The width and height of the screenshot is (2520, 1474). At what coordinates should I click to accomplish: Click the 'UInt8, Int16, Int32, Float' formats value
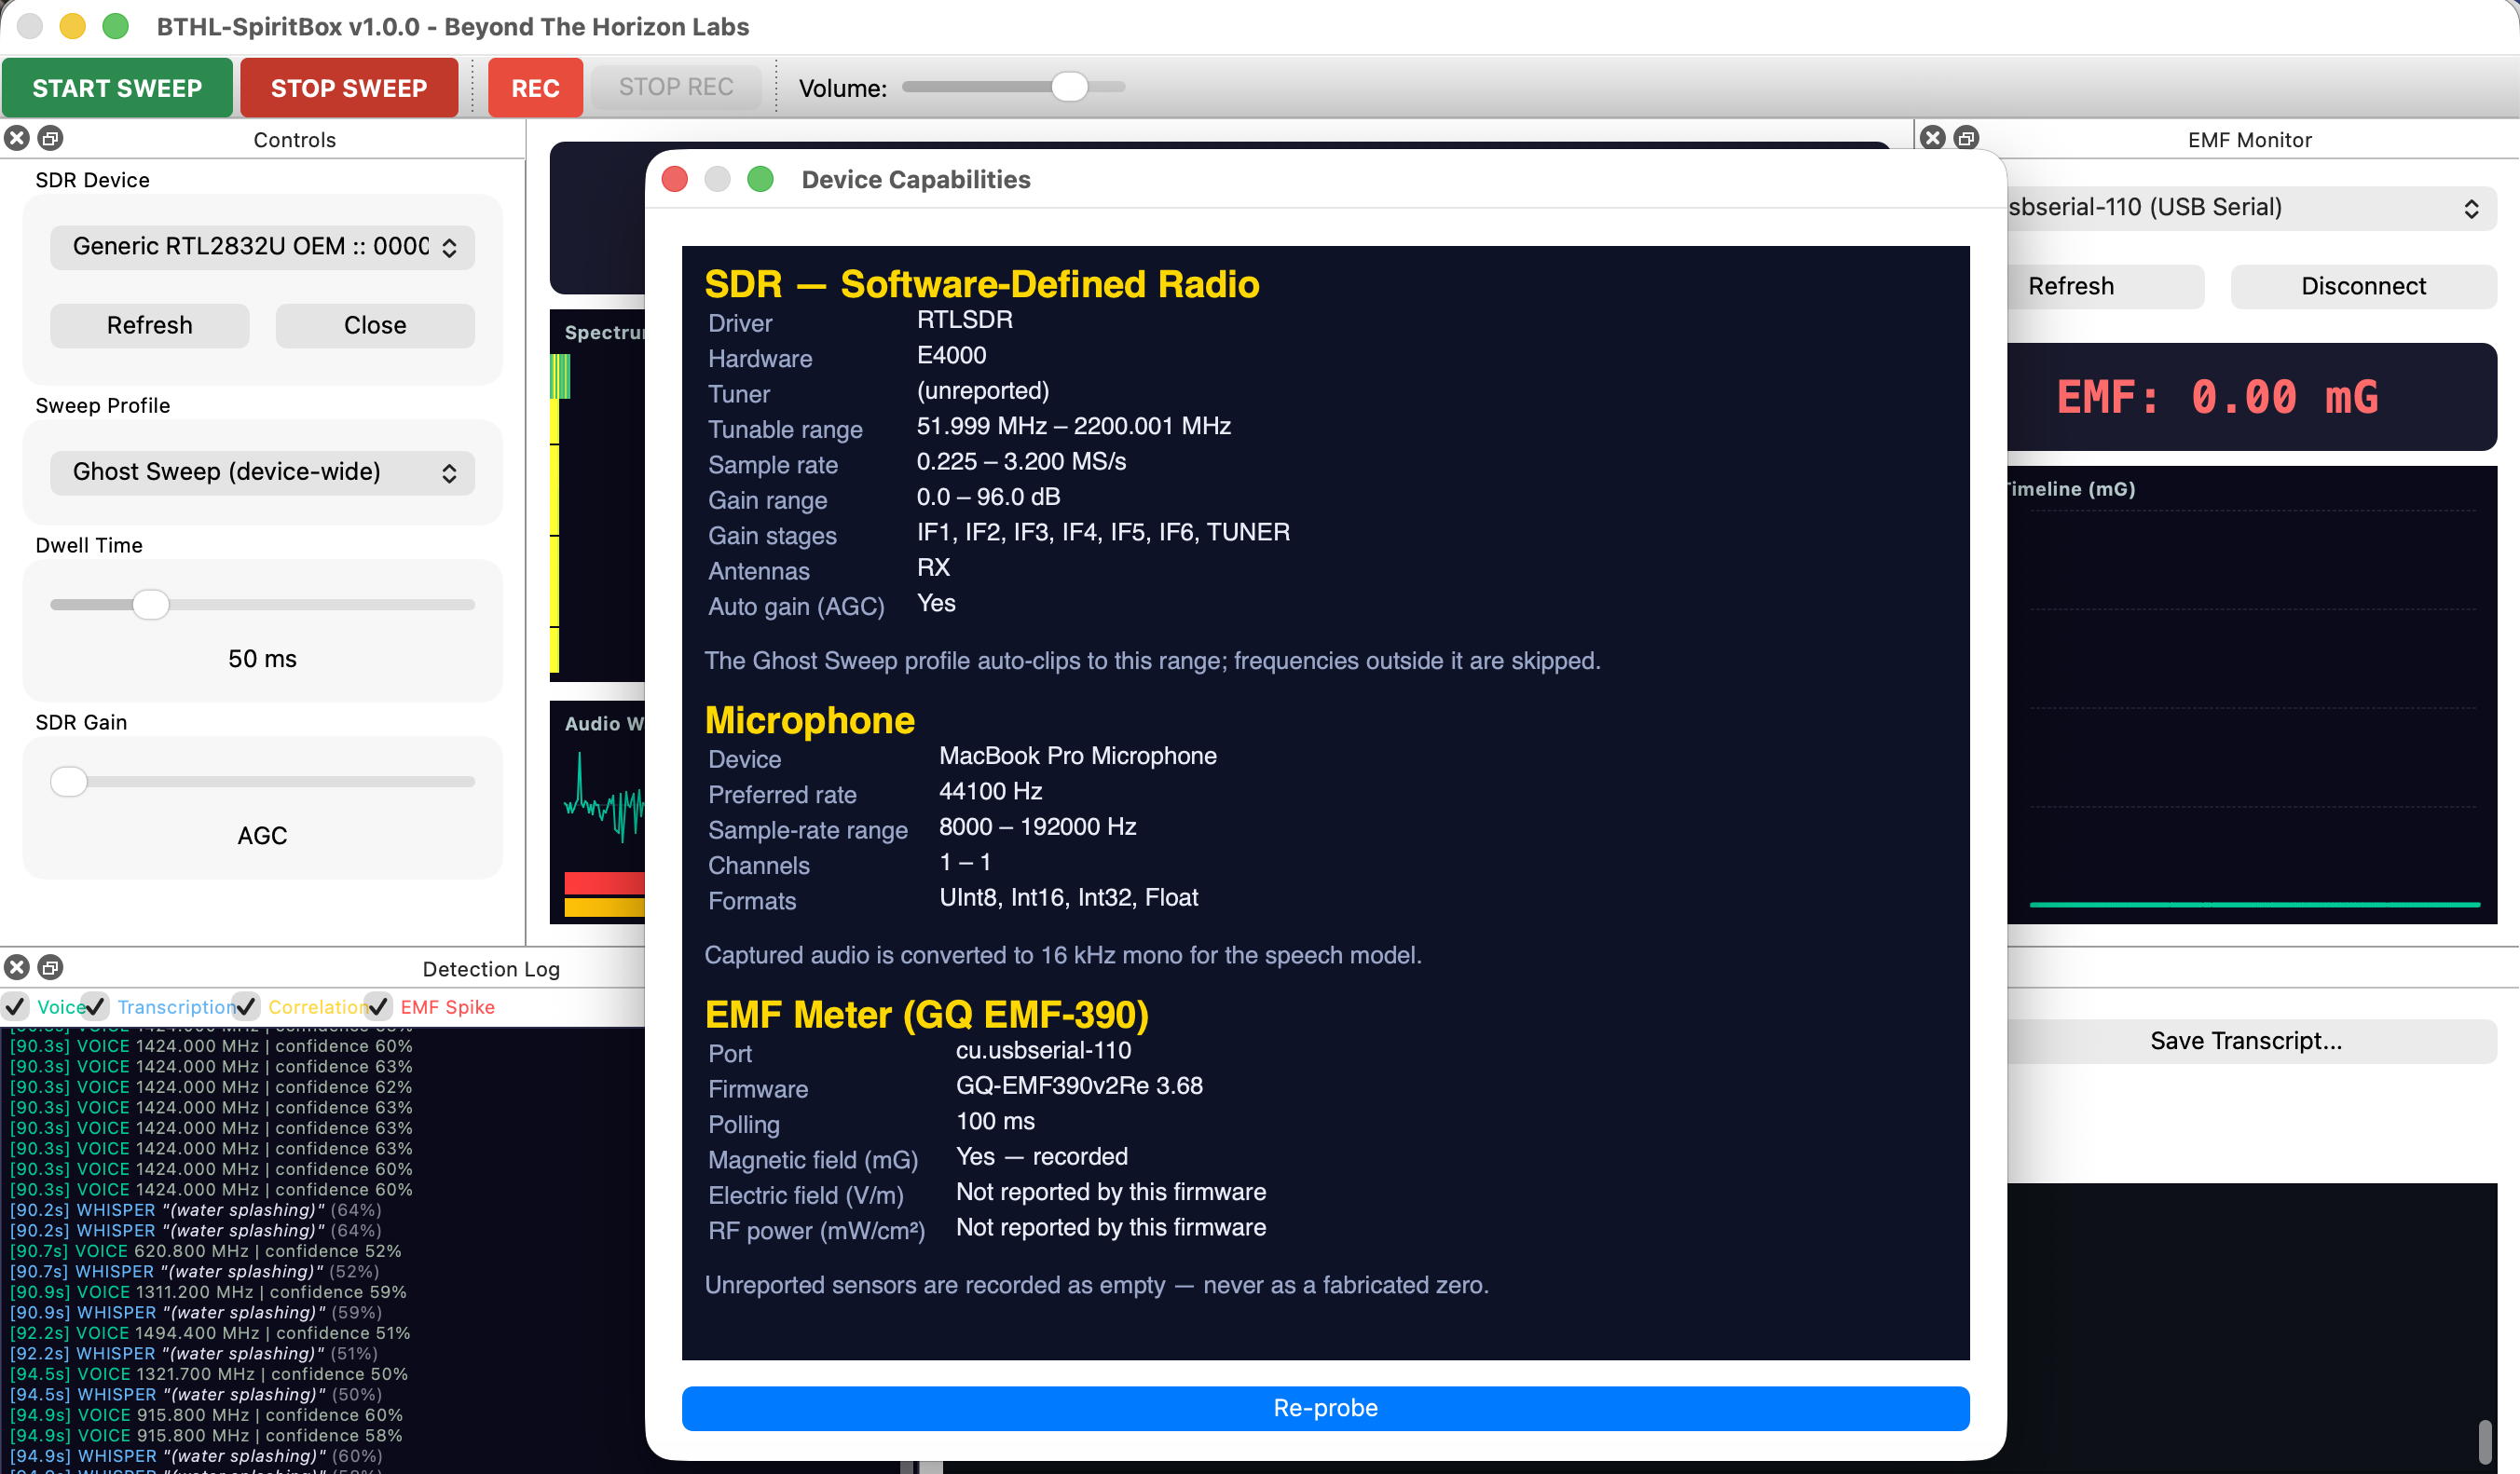(x=1068, y=898)
